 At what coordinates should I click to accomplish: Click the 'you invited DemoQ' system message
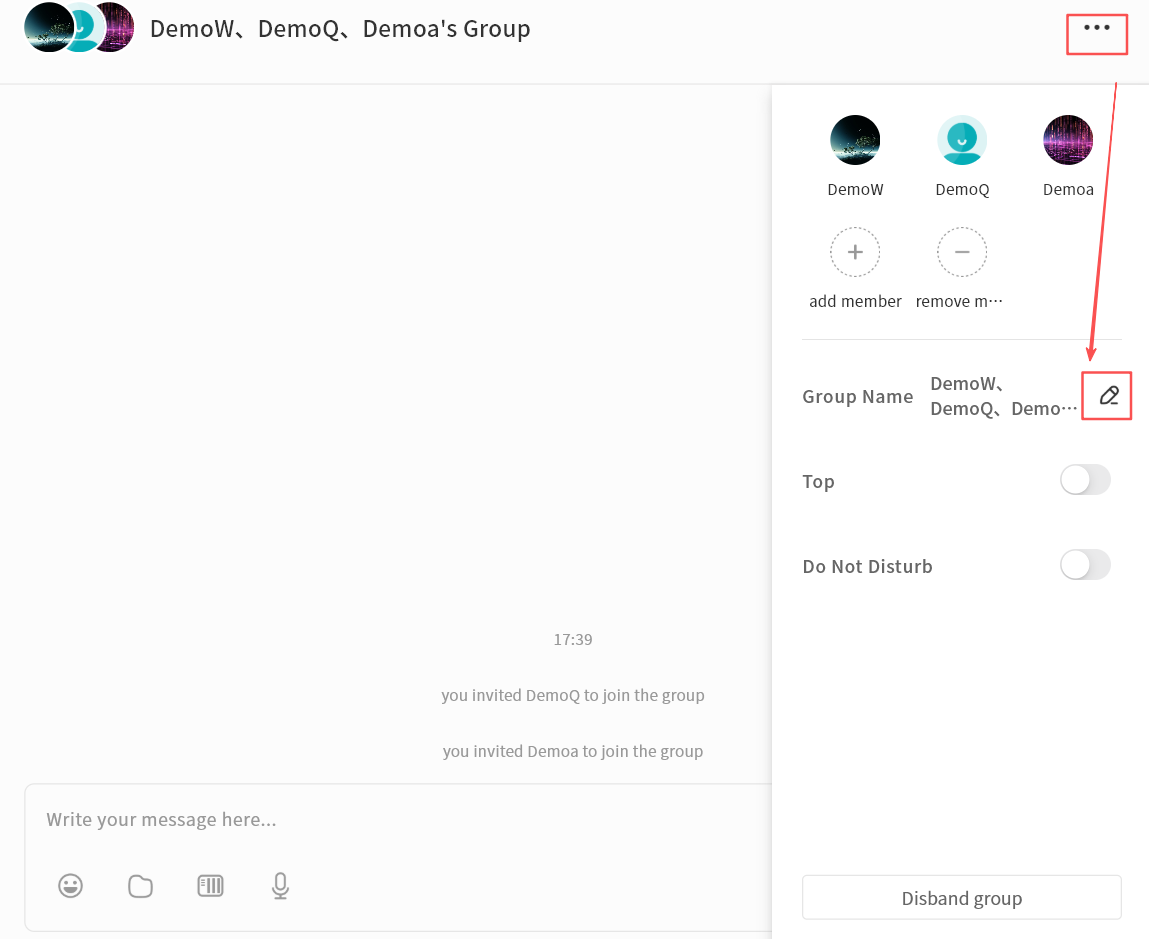[573, 695]
